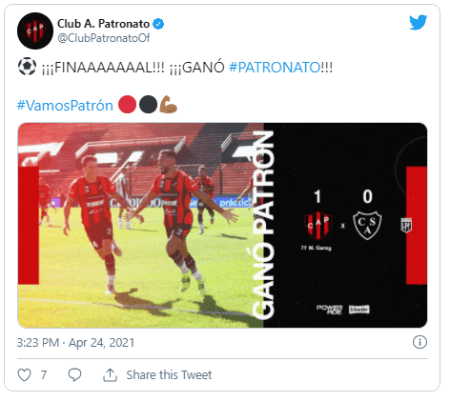450x402 pixels.
Task: Click the share upload arrow icon
Action: [x=110, y=375]
